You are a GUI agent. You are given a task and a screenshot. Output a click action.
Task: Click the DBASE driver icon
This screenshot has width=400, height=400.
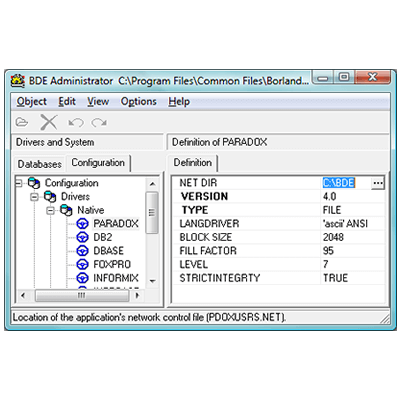pos(82,251)
